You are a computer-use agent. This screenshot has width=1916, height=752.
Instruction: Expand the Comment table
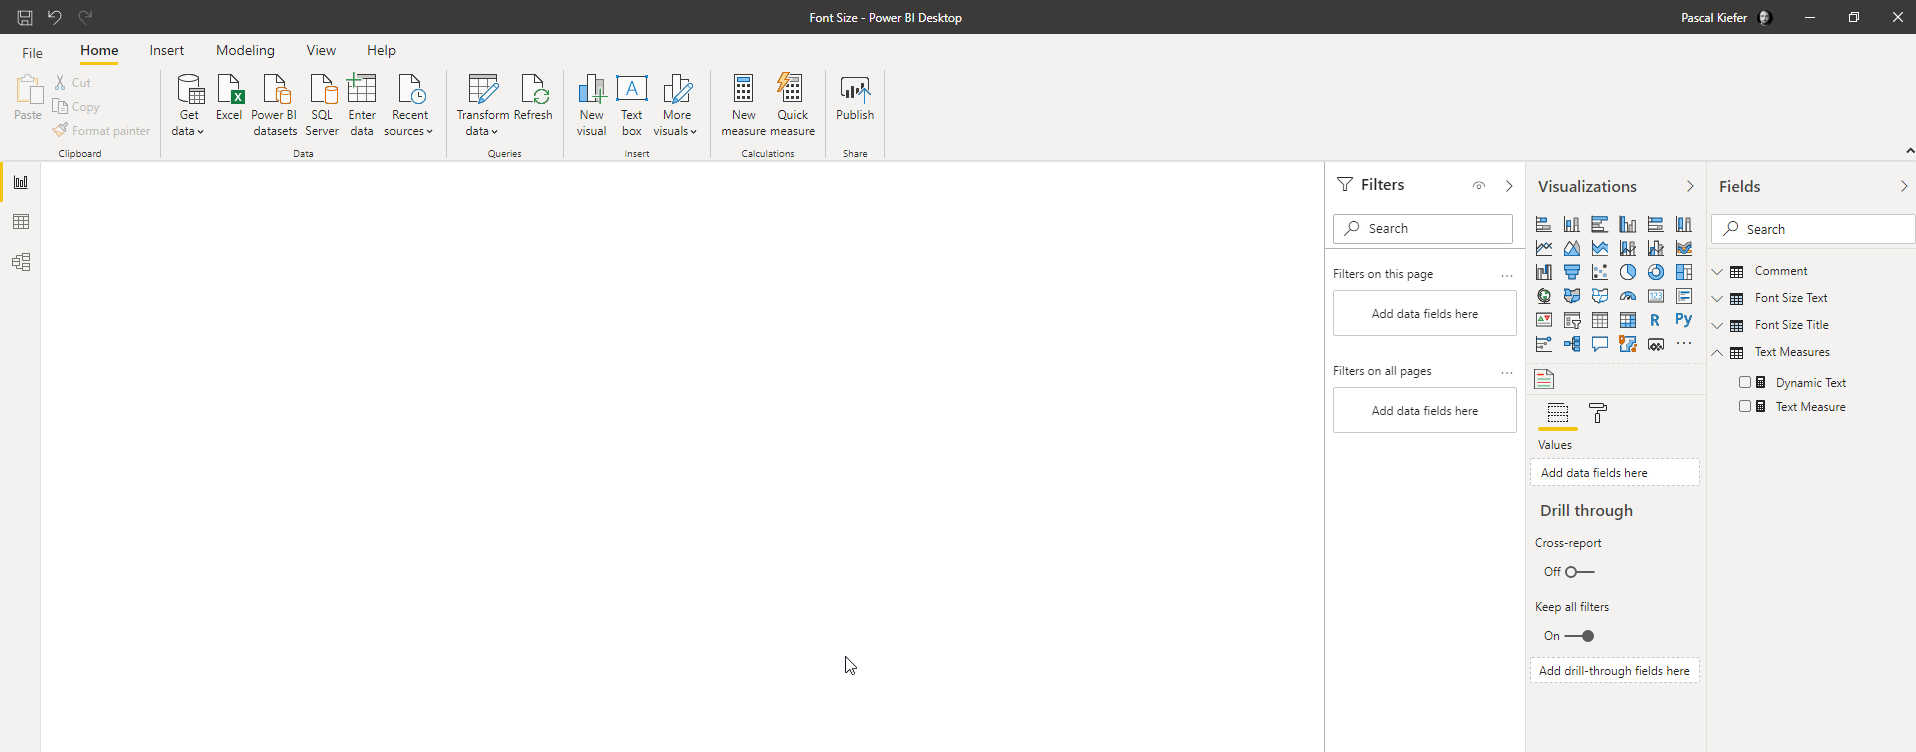[1717, 271]
